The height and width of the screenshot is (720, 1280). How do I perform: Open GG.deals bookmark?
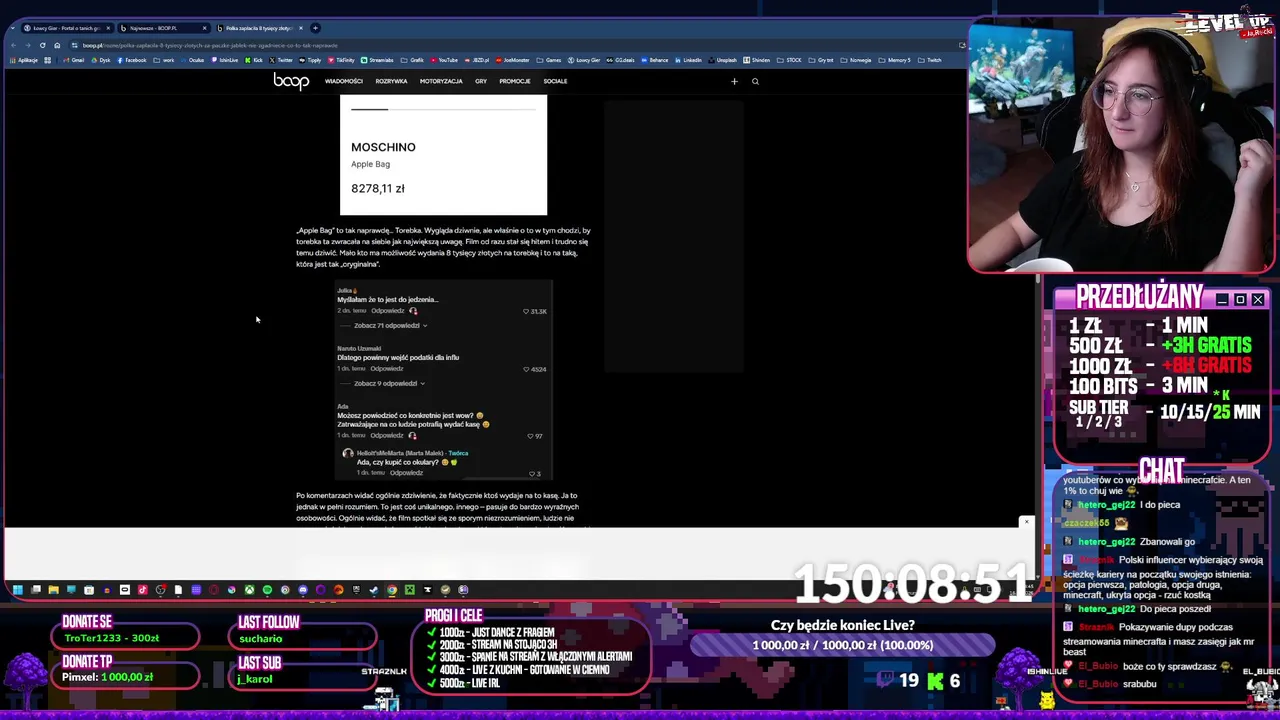[620, 60]
